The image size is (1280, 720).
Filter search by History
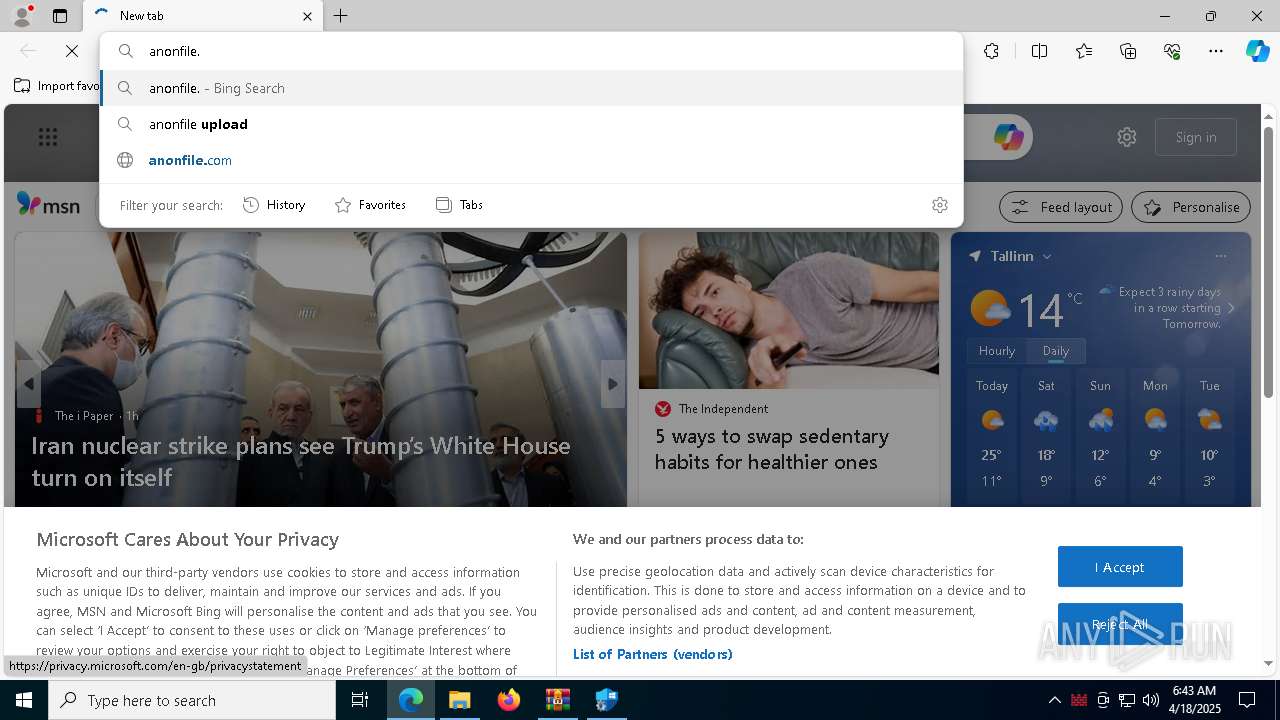coord(274,205)
